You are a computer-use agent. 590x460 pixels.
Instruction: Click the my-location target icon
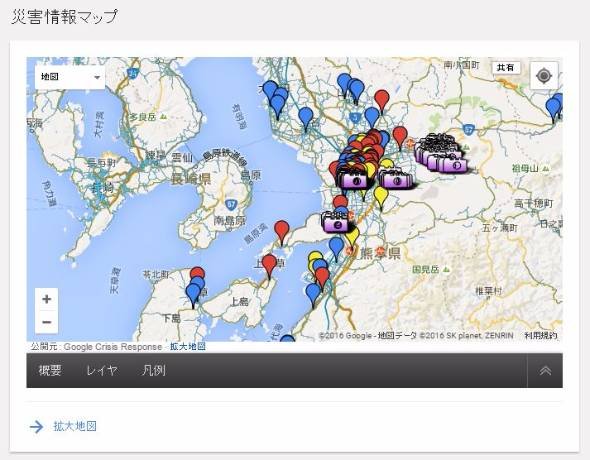point(544,76)
